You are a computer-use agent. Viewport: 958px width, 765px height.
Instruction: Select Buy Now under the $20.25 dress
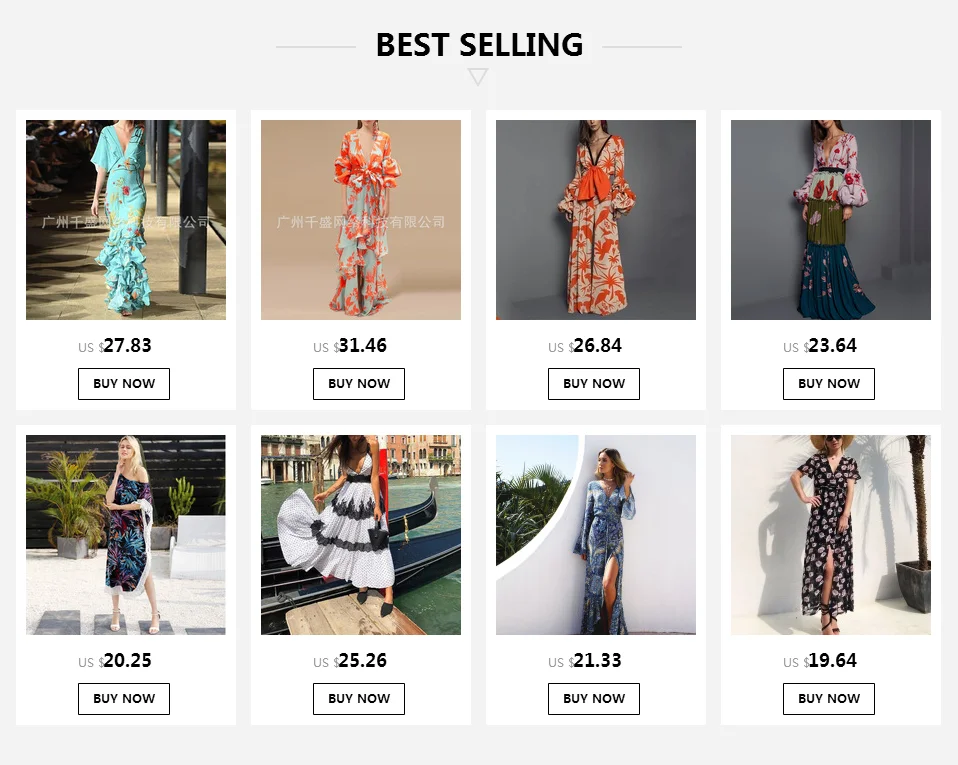point(124,699)
